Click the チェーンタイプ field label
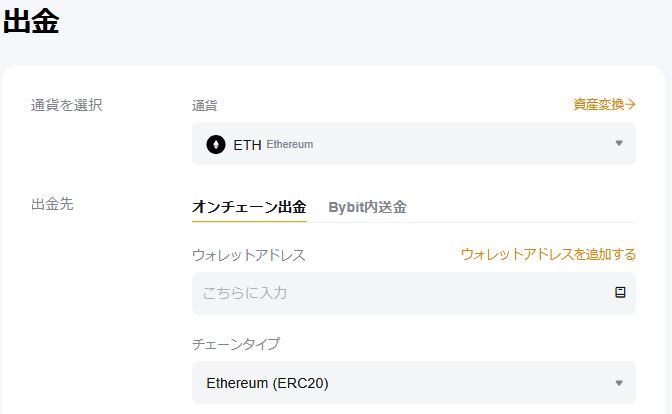Screen dimensions: 672x414 pyautogui.click(x=236, y=344)
